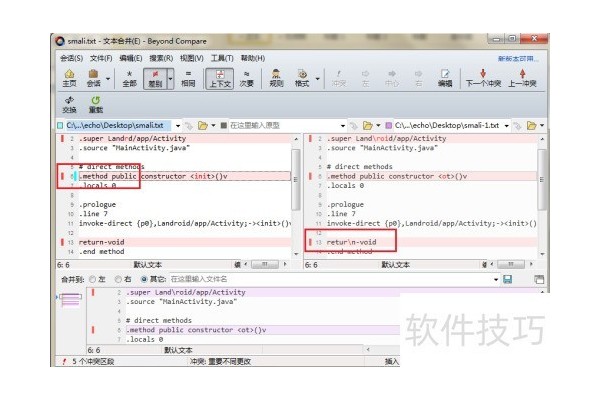Screen dimensions: 600x400
Task: Click the right pane vertical scrollbar
Action: pos(542,196)
